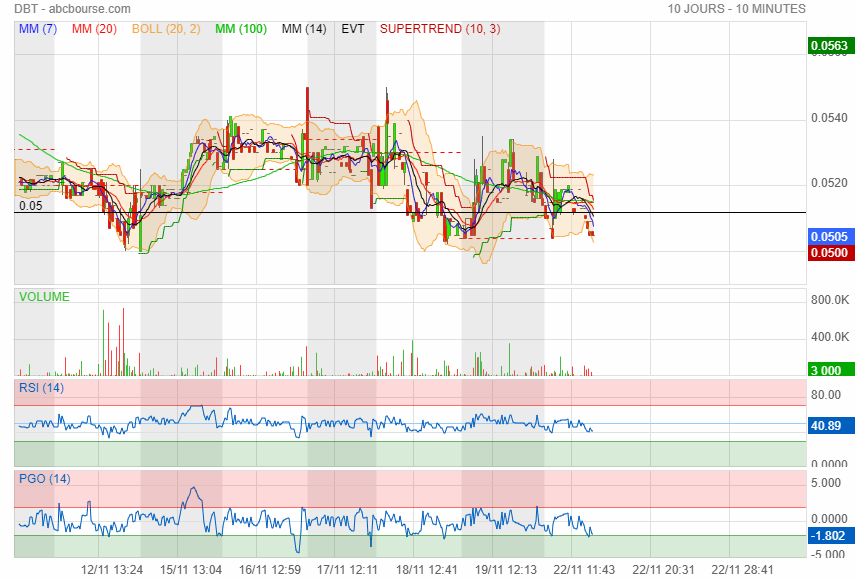Click the 15/11 13:04 date label

191,570
